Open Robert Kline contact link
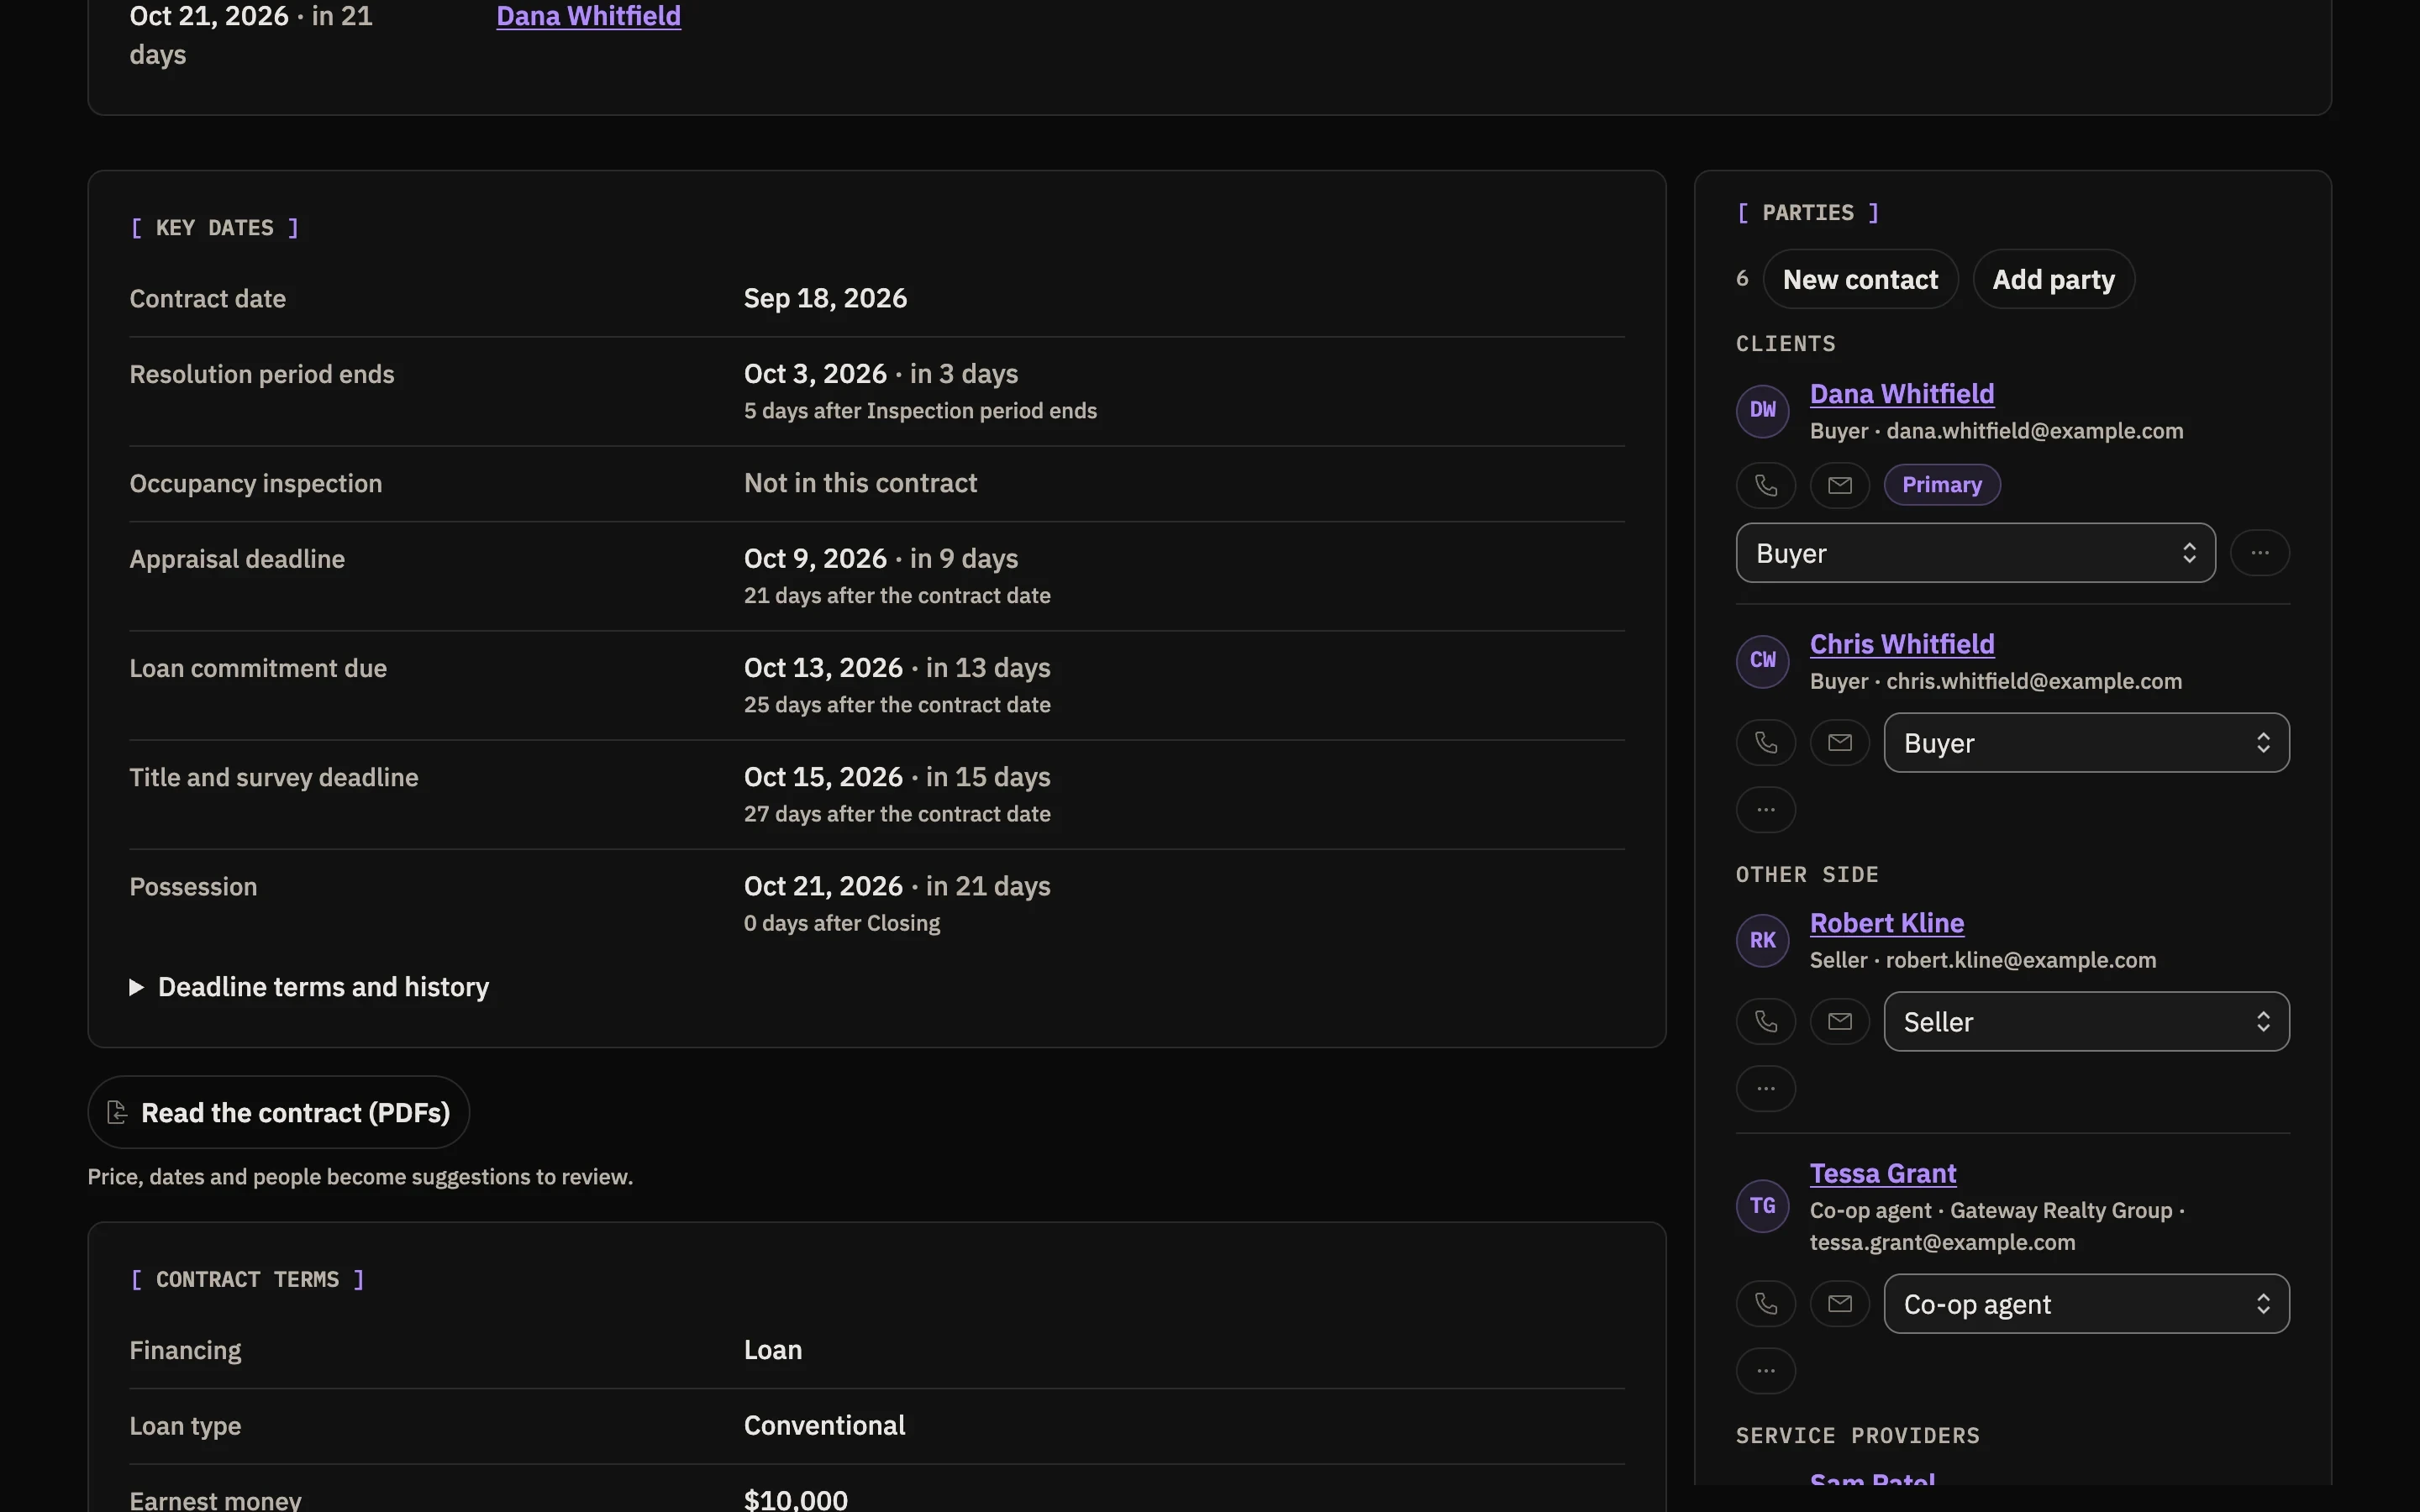This screenshot has width=2420, height=1512. [1887, 923]
